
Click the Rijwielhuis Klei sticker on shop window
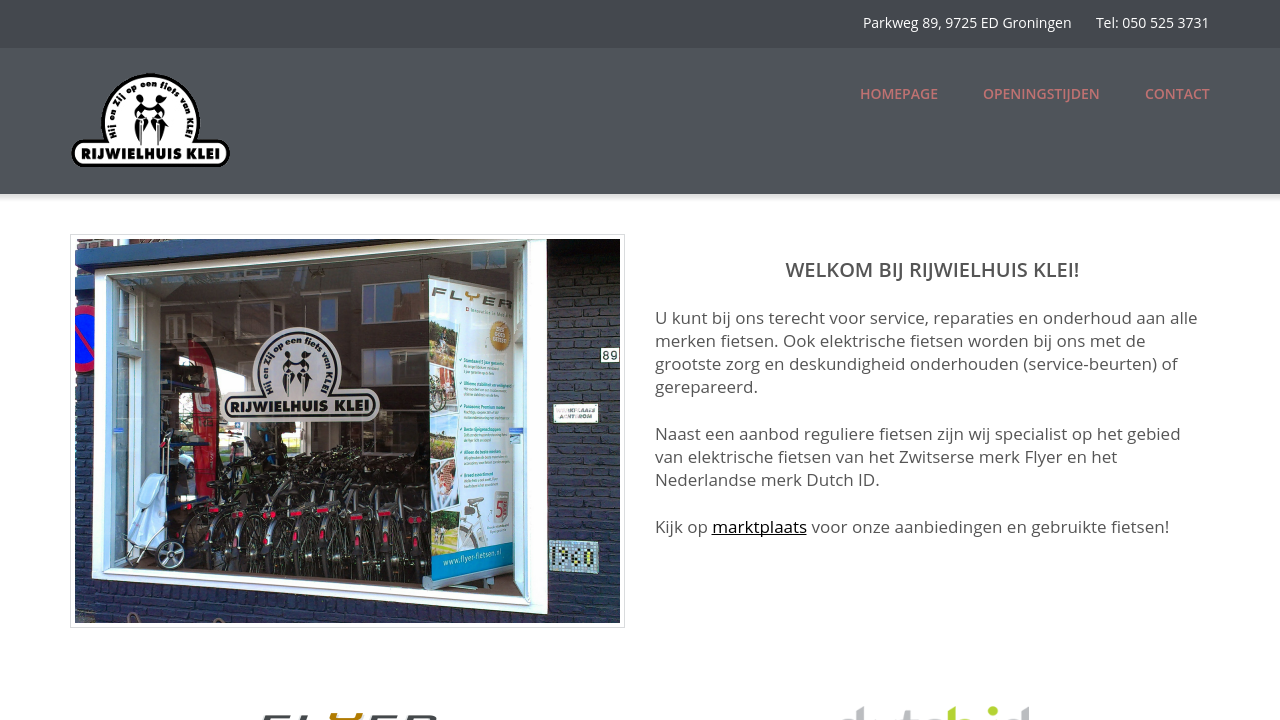(300, 377)
